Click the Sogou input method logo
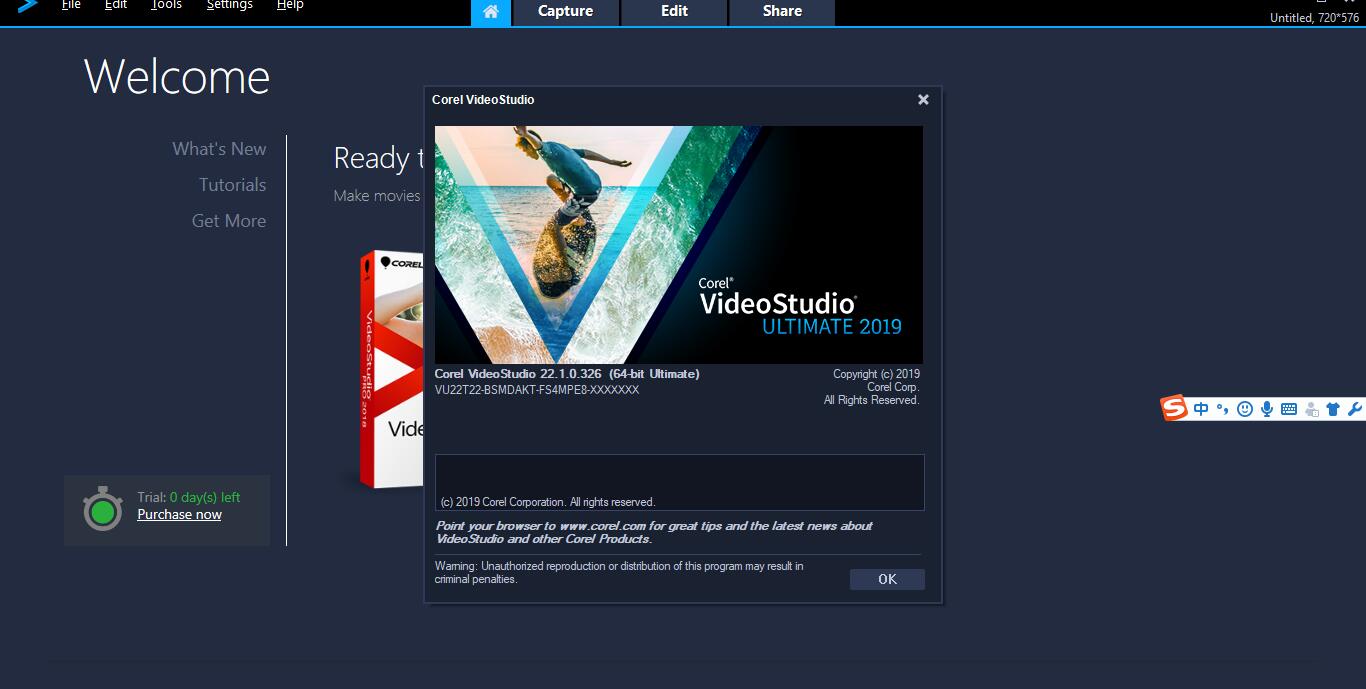The height and width of the screenshot is (689, 1366). point(1174,408)
